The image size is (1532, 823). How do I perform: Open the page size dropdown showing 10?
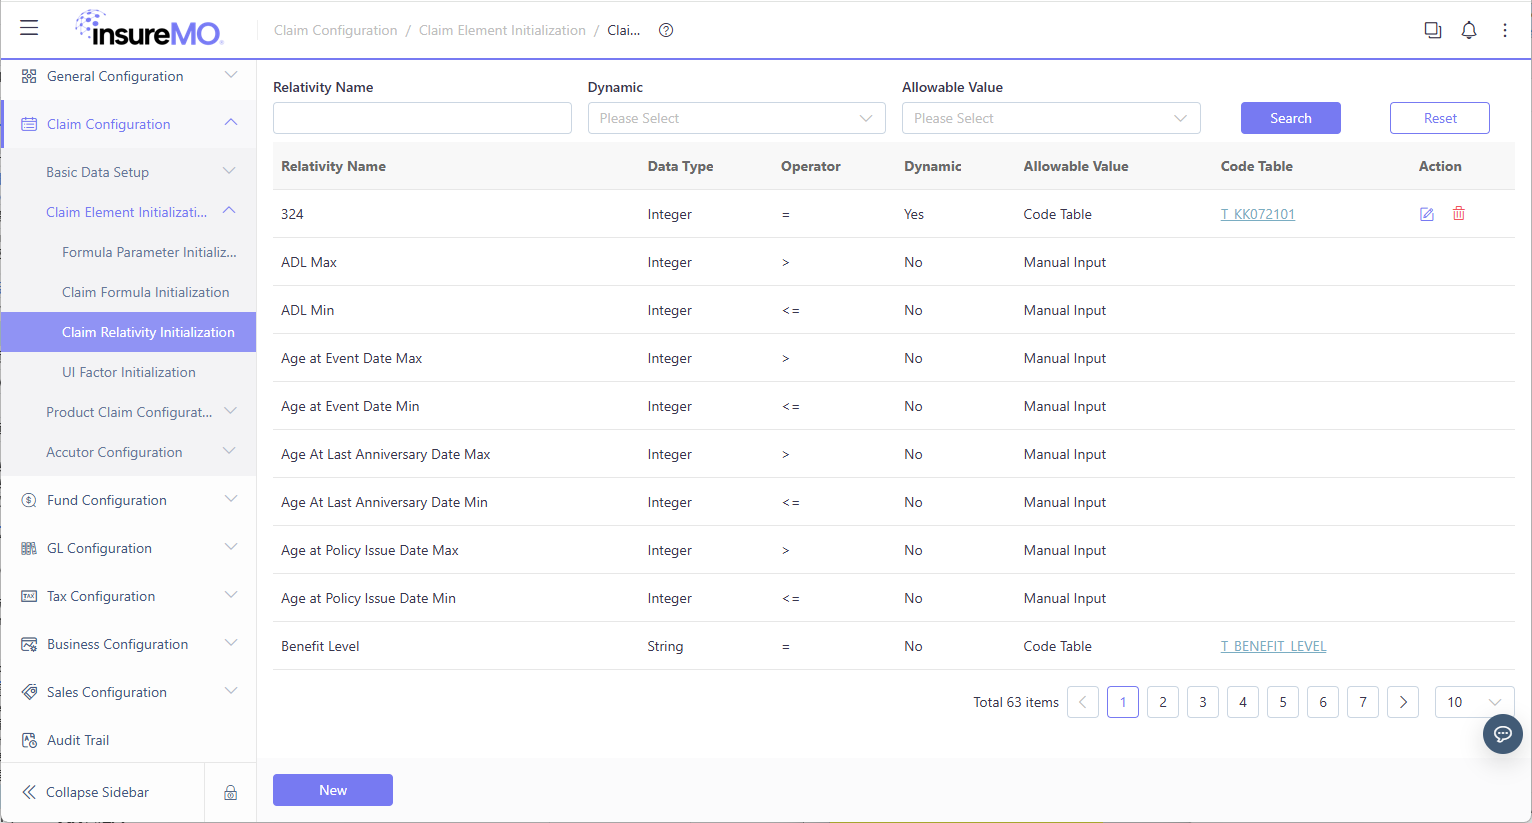pos(1474,702)
